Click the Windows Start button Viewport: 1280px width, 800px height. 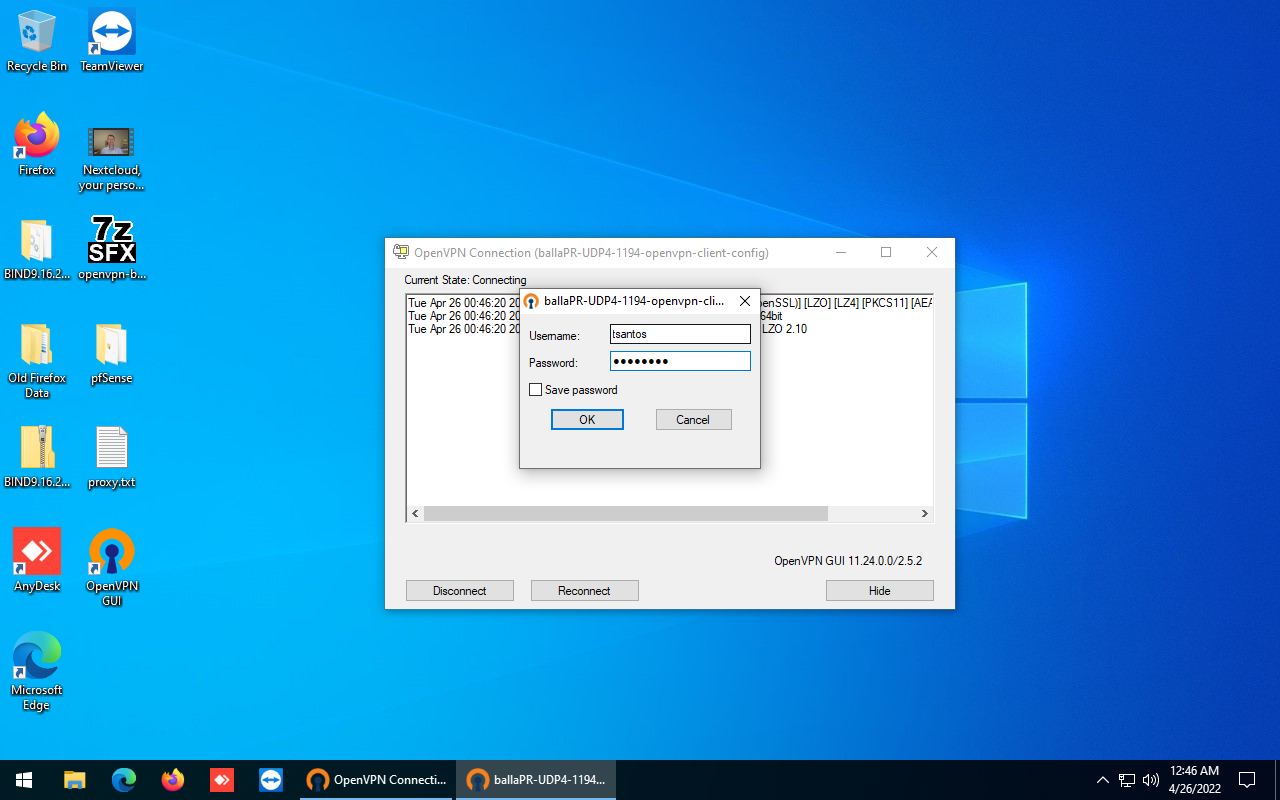point(23,779)
